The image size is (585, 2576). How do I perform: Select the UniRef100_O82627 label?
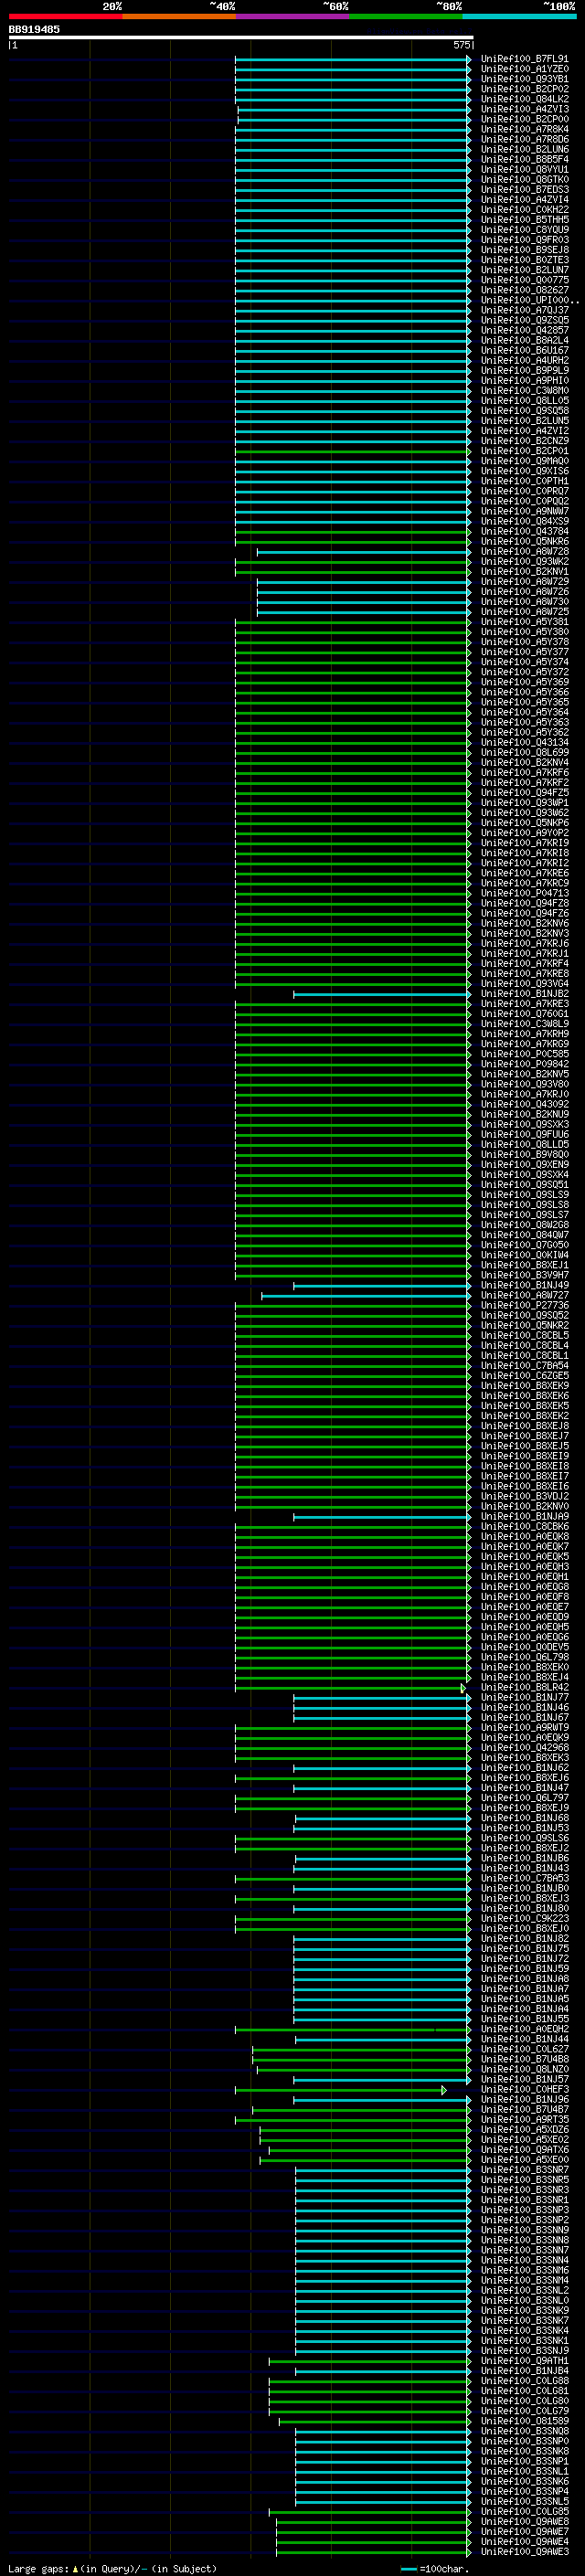click(524, 290)
